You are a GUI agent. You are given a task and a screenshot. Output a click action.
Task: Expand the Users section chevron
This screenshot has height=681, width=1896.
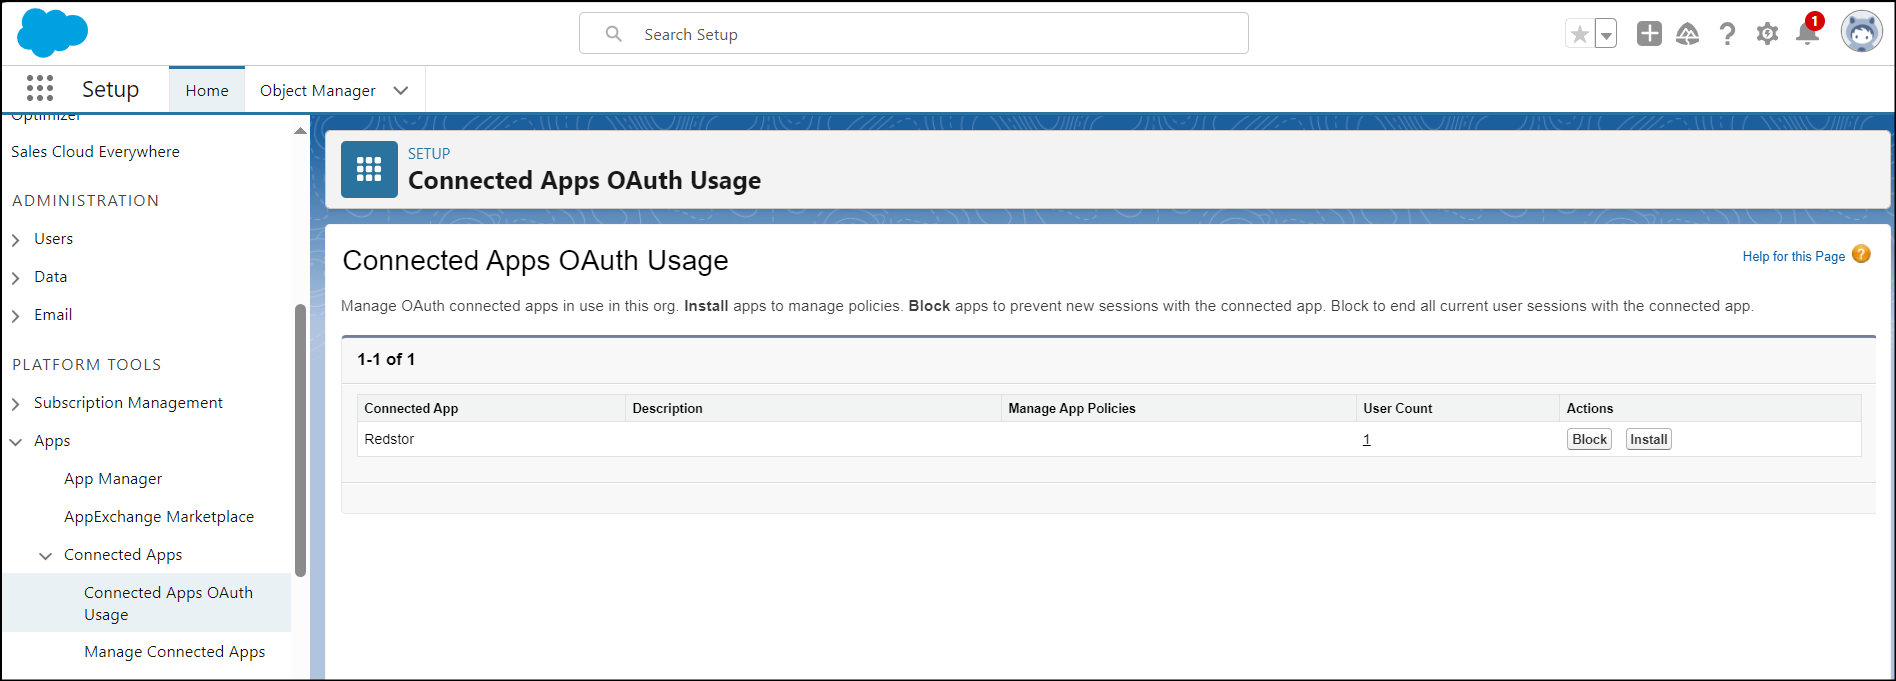click(16, 239)
